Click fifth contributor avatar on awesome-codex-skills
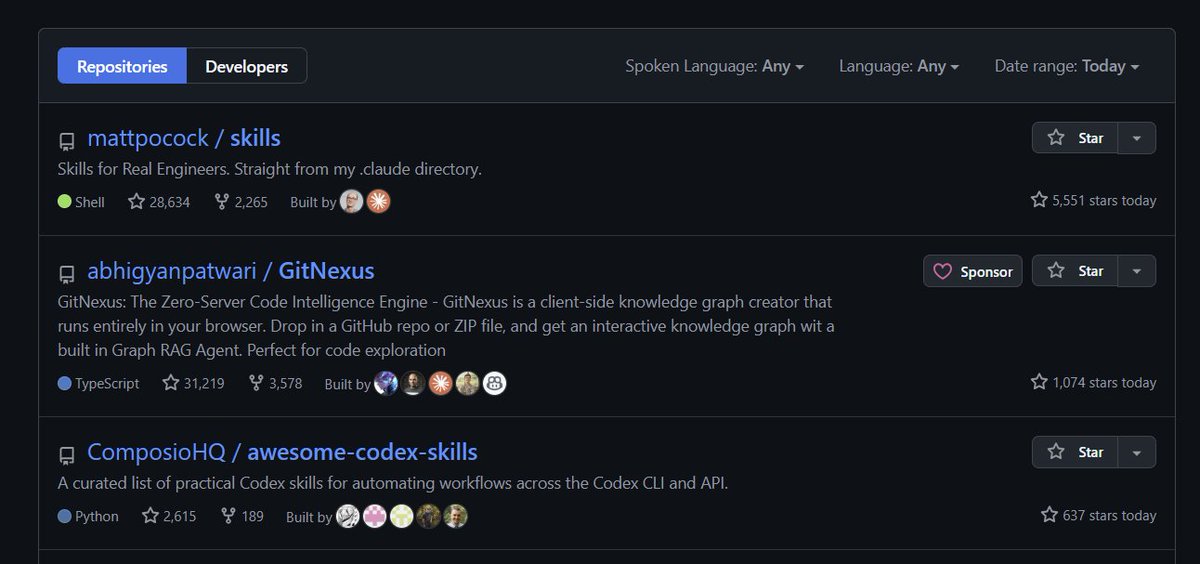The width and height of the screenshot is (1200, 564). (455, 516)
